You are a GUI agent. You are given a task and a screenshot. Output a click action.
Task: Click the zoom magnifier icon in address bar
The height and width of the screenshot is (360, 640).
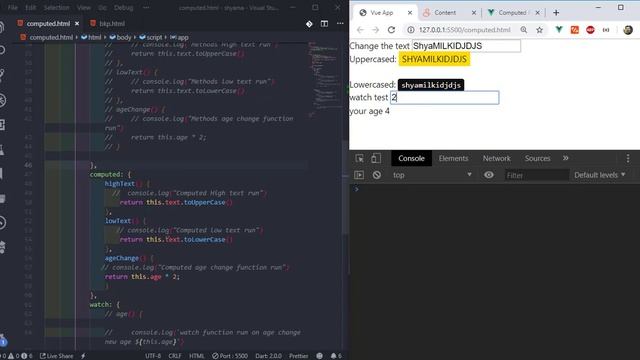(524, 30)
